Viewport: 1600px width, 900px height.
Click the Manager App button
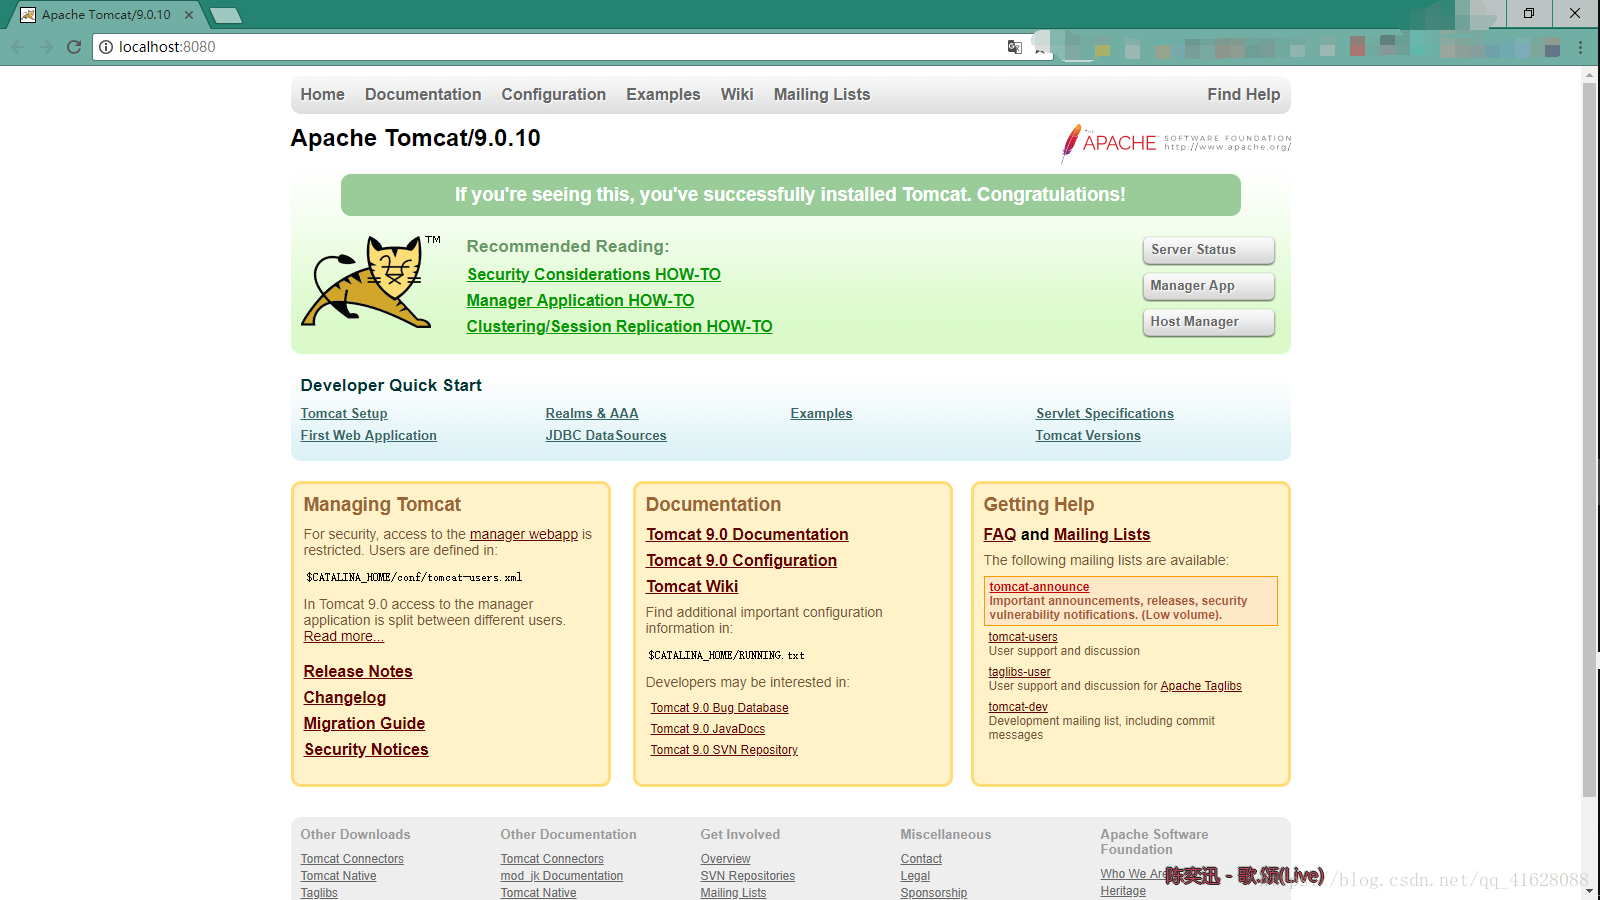[1208, 286]
